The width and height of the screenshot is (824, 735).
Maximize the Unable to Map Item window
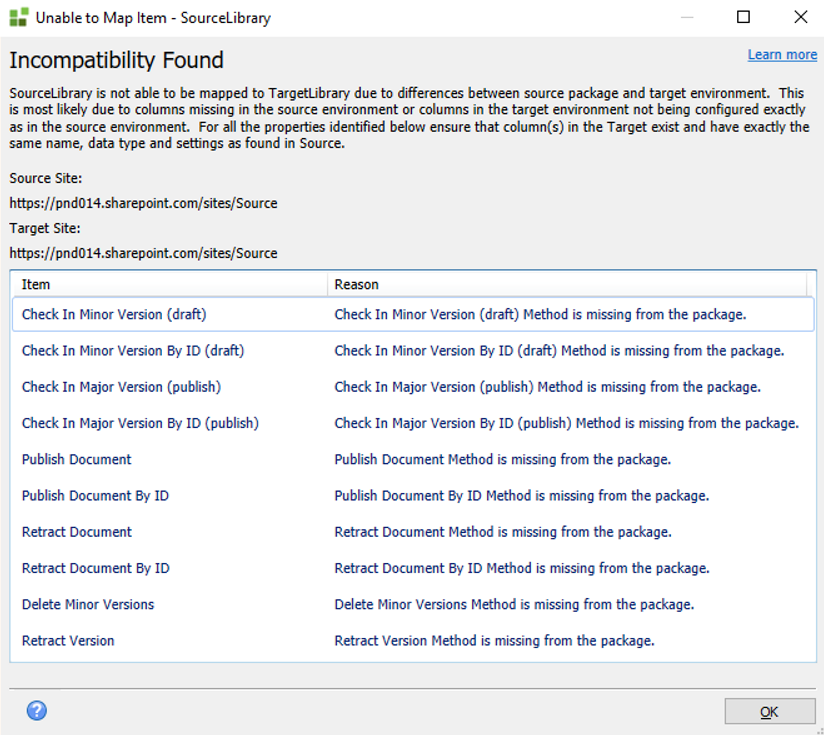(743, 17)
